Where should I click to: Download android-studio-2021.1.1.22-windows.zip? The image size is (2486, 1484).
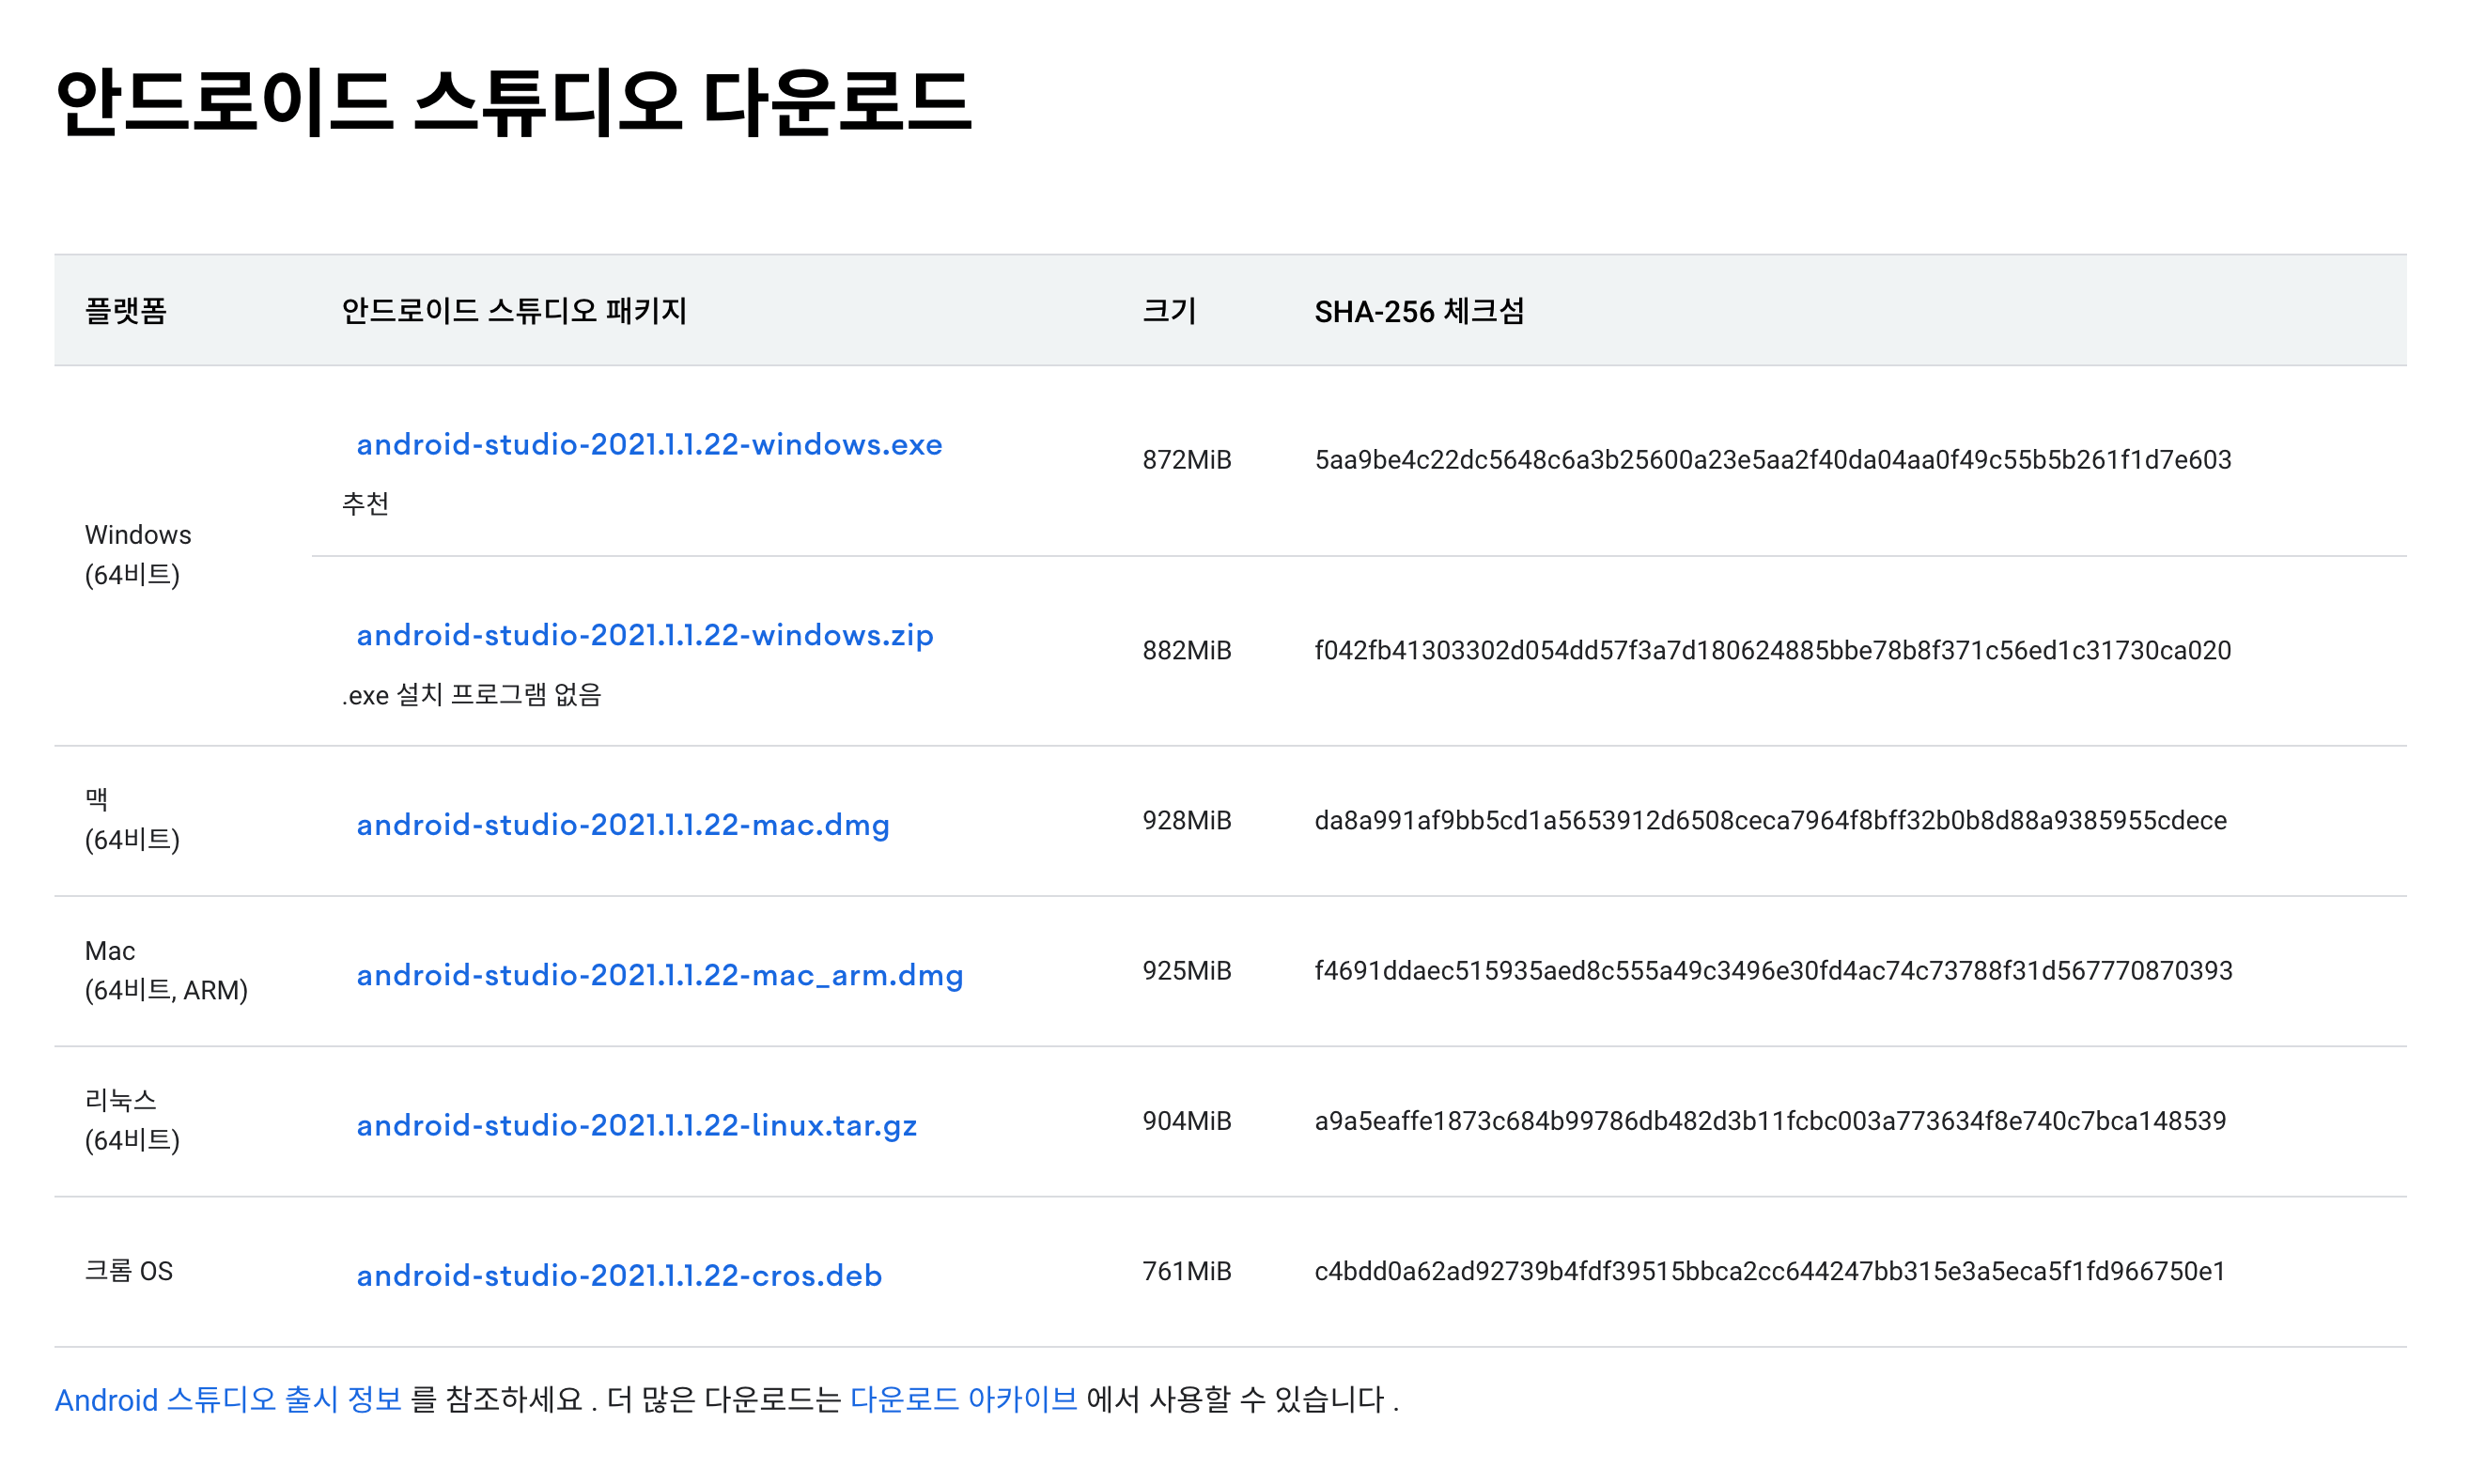click(x=645, y=636)
